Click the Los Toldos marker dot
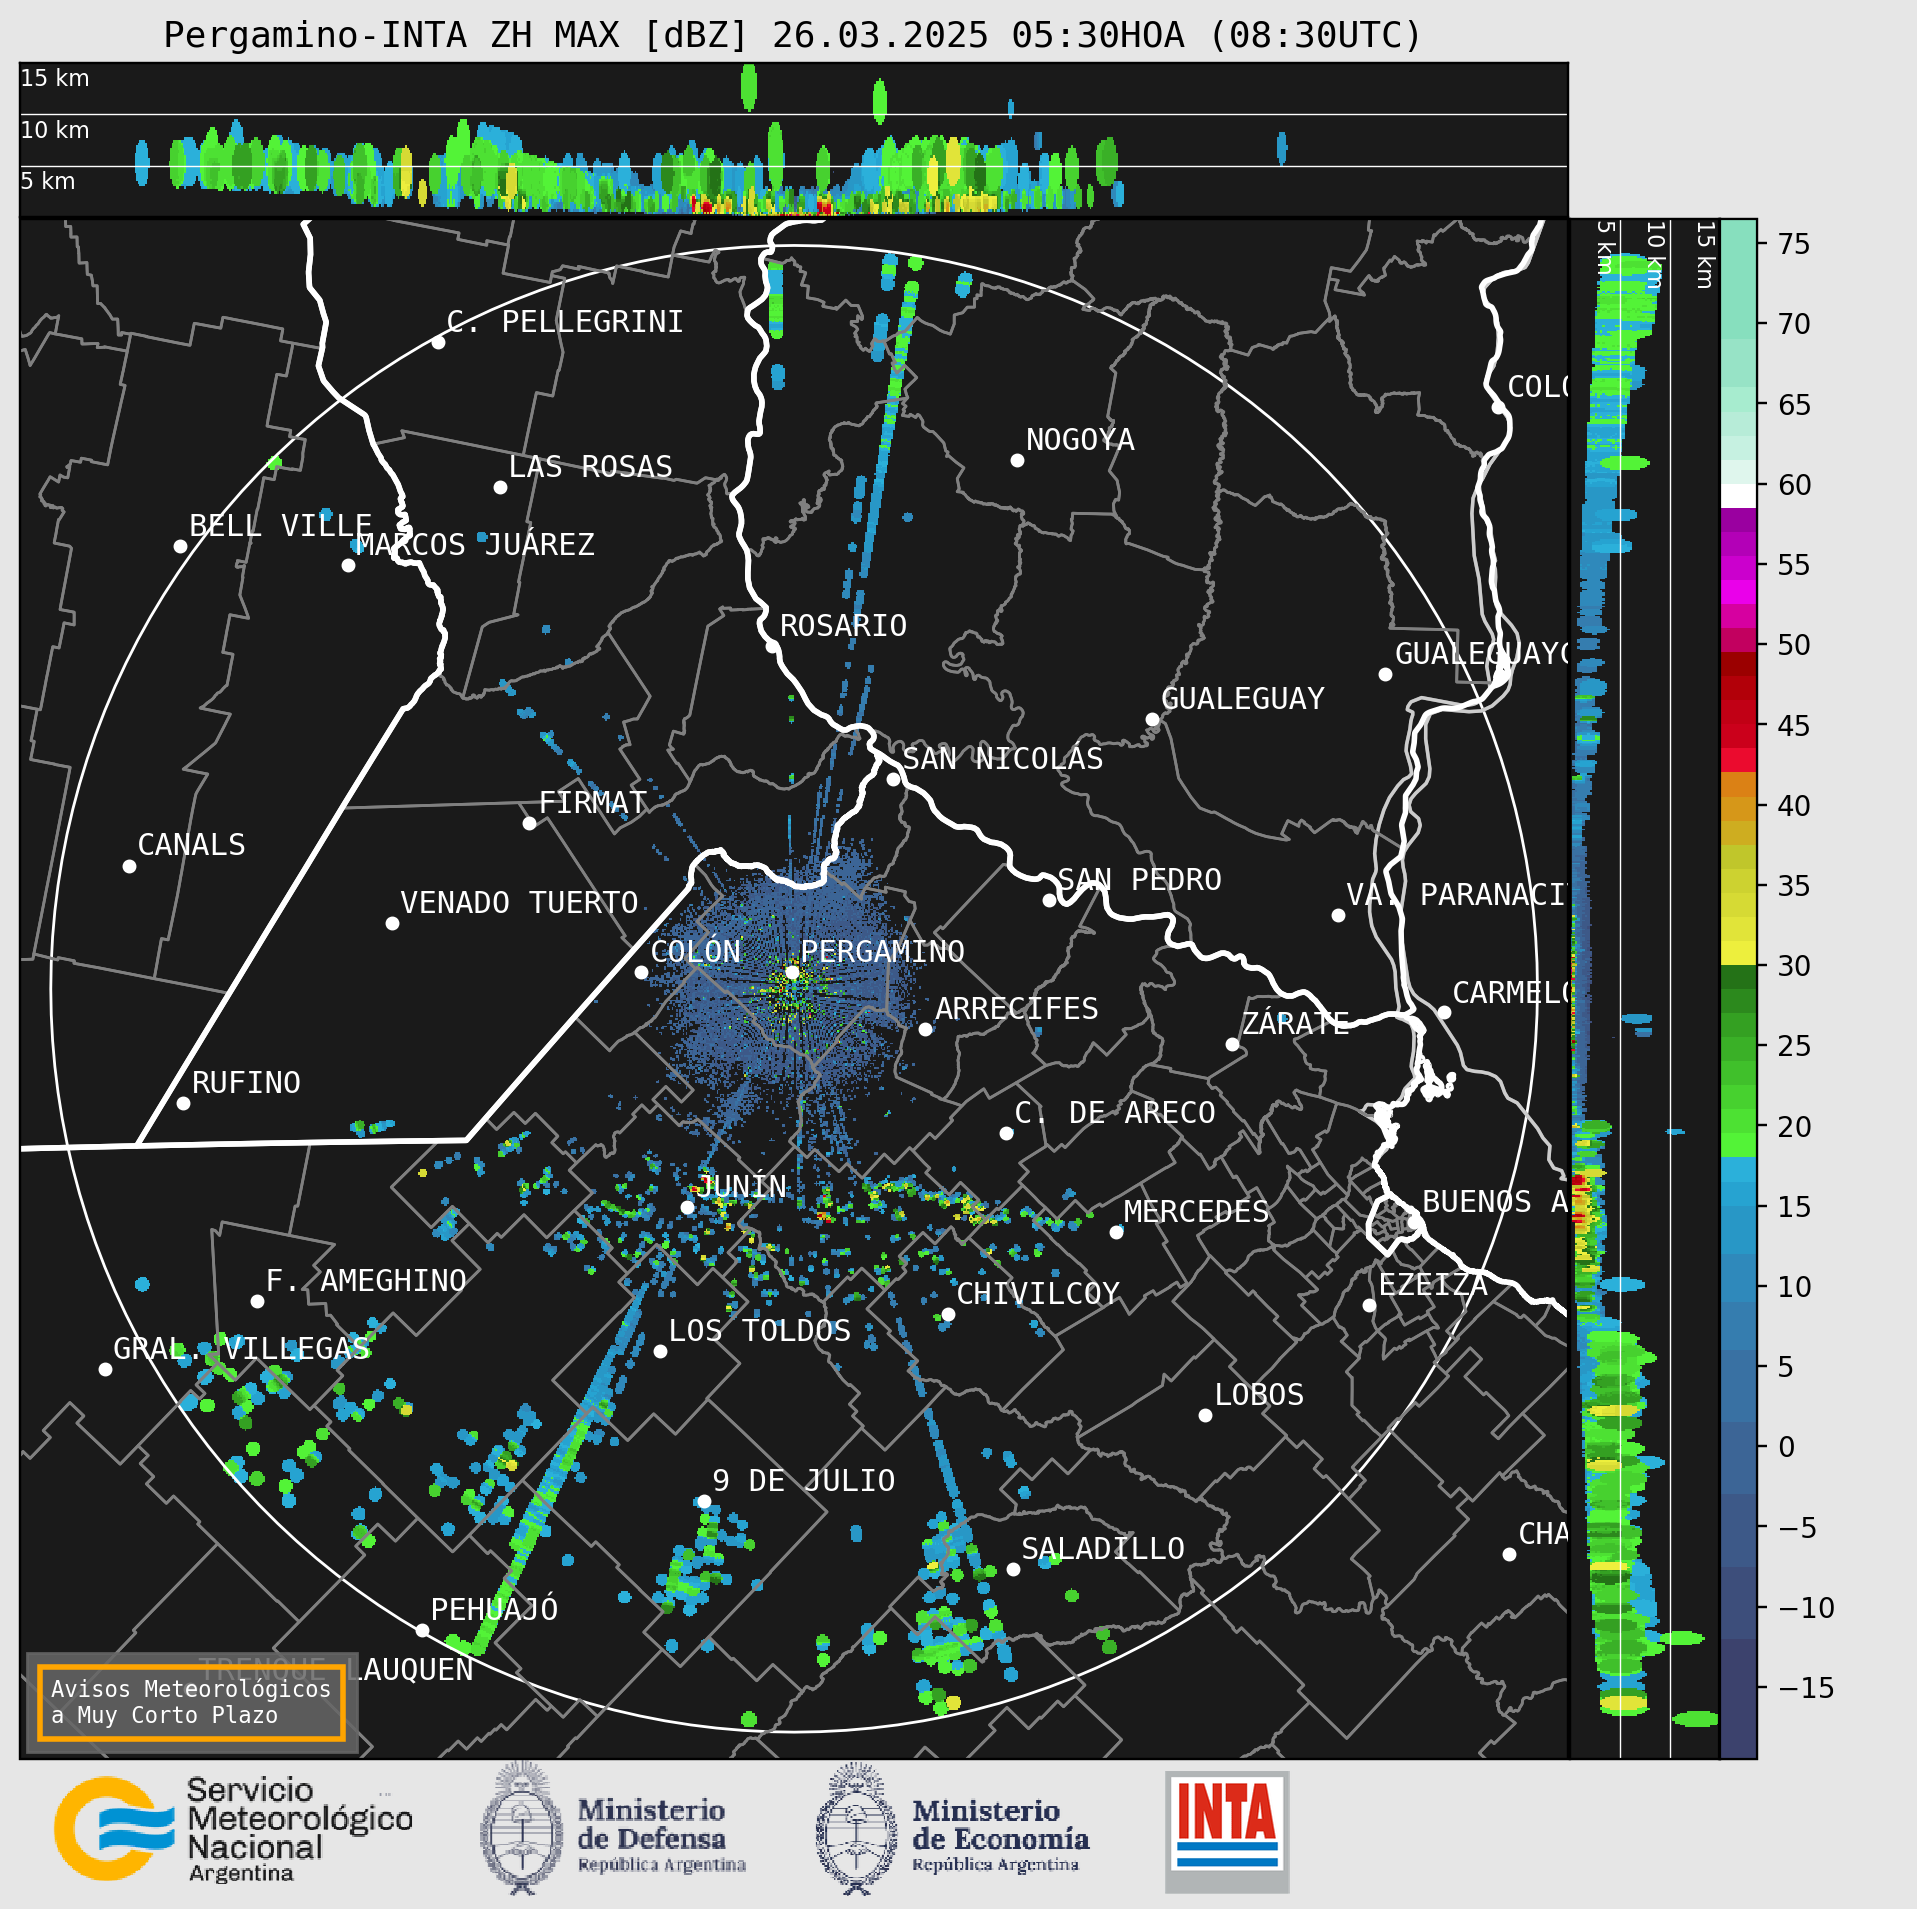Screen dimensions: 1917x1909 [660, 1351]
